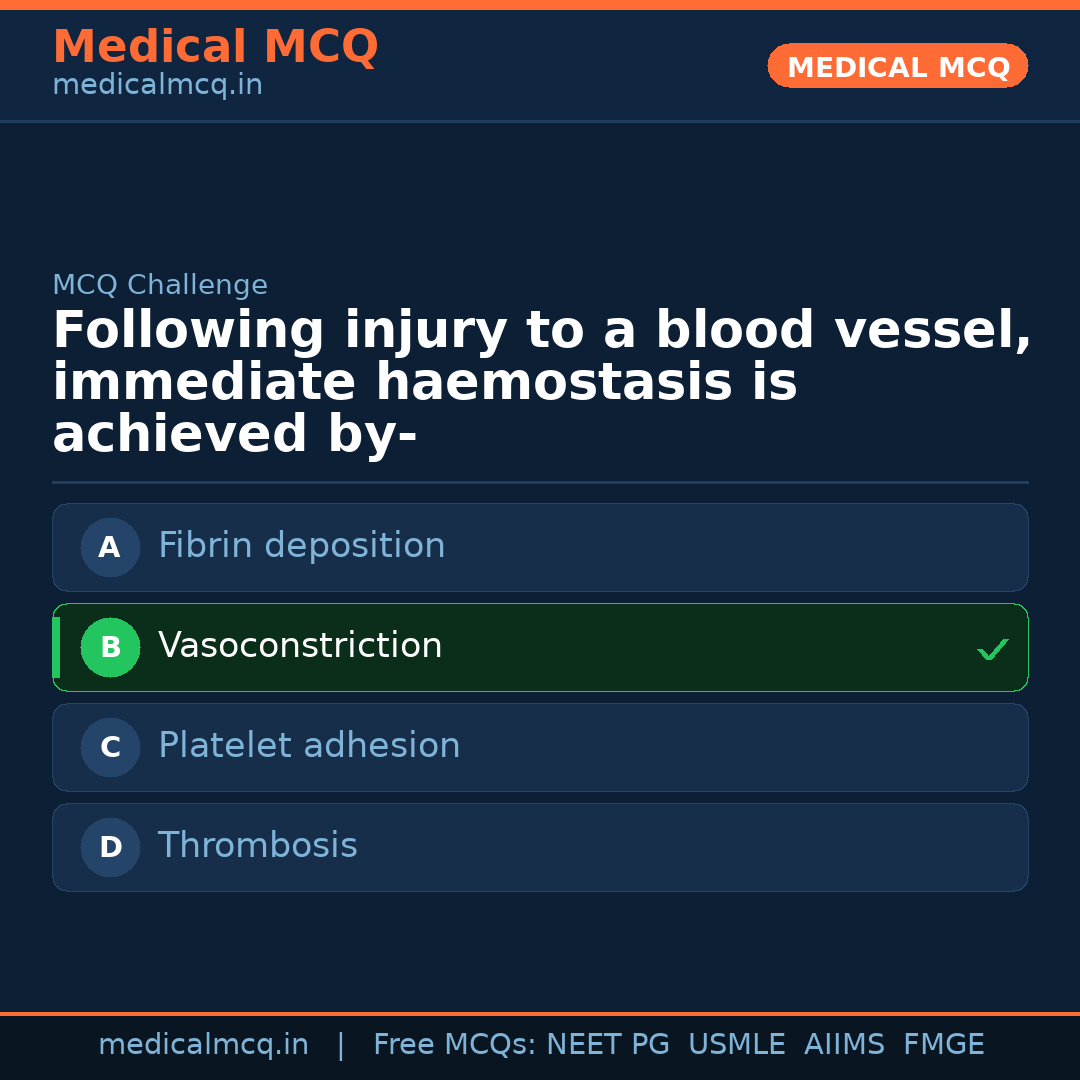The height and width of the screenshot is (1080, 1080).
Task: Open the medicalmcq.in link in footer
Action: [203, 1045]
